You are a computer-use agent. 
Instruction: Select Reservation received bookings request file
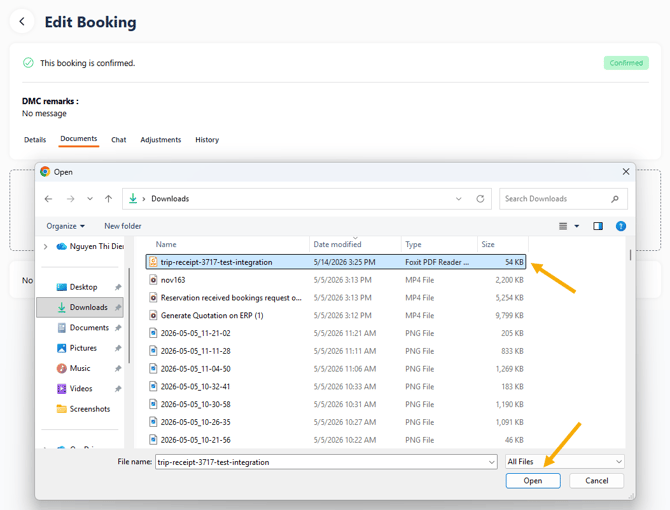(x=336, y=298)
